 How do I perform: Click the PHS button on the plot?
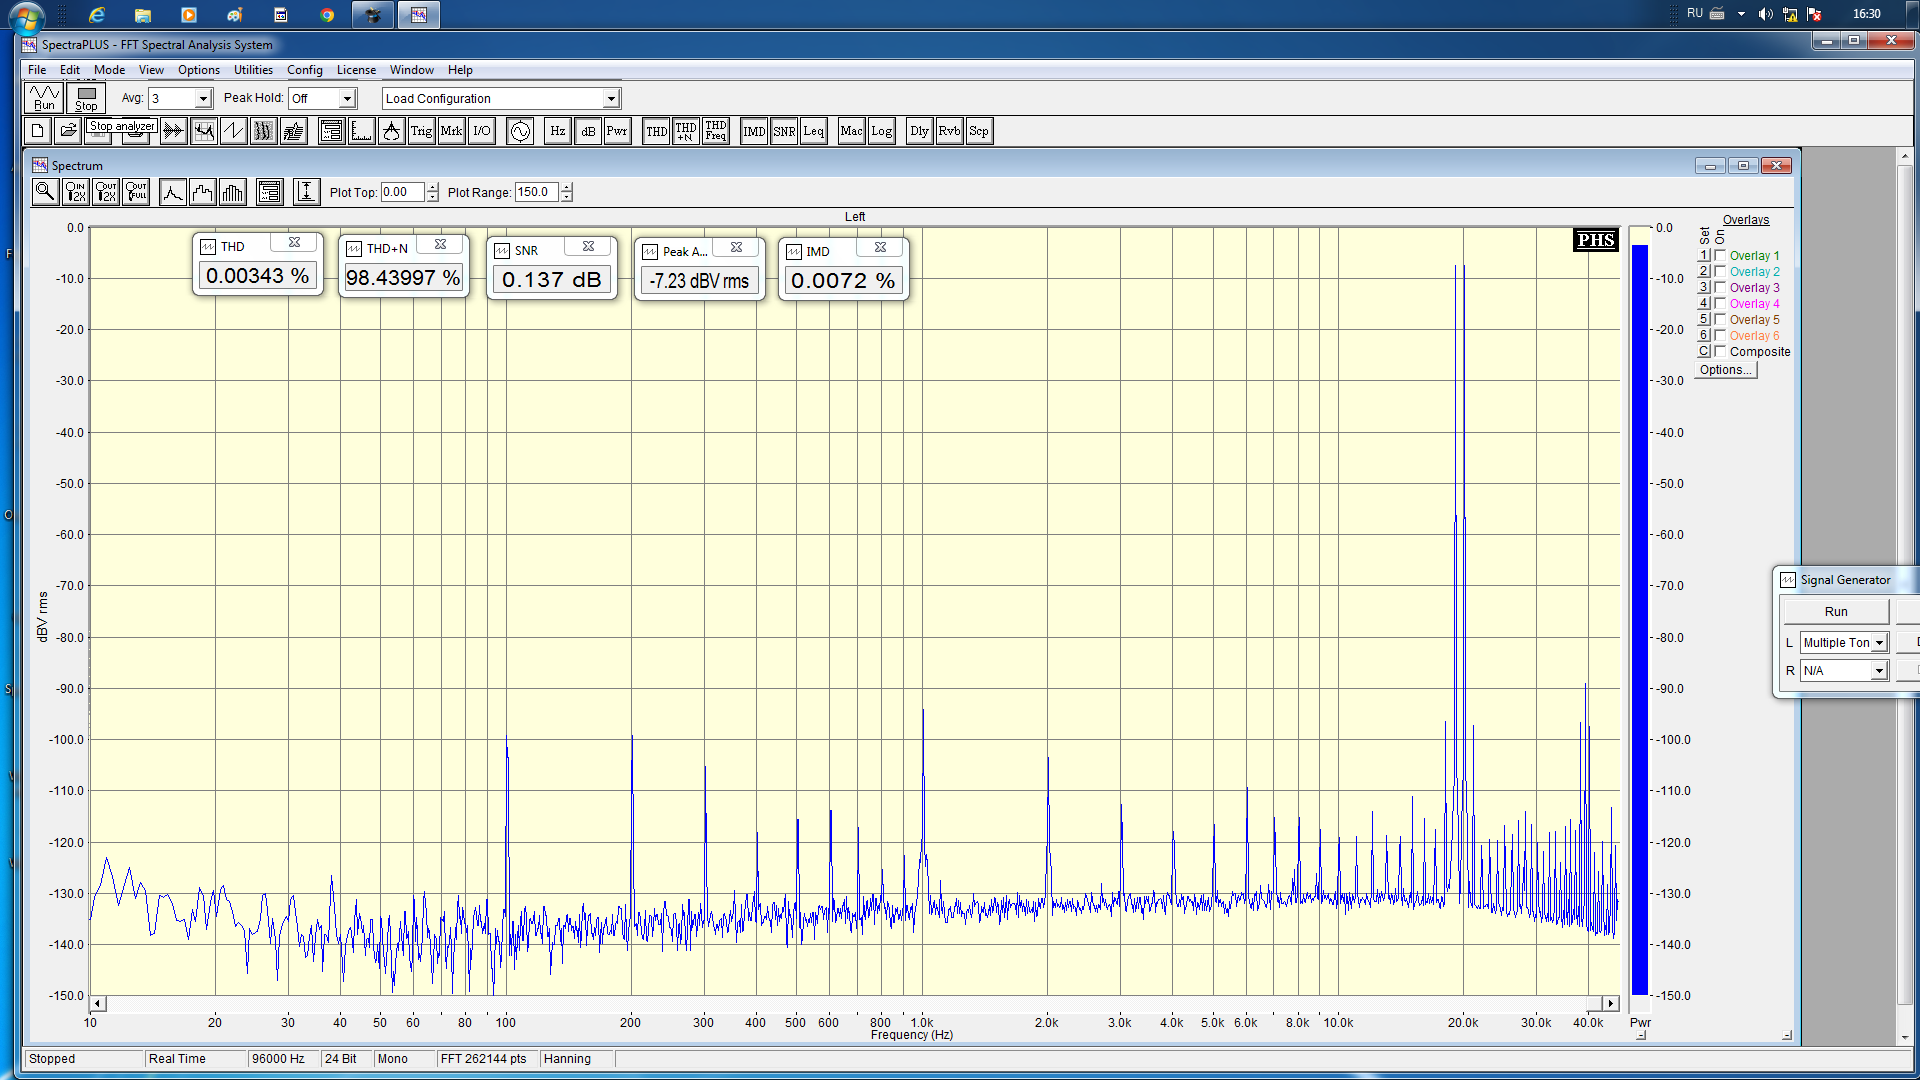coord(1595,240)
